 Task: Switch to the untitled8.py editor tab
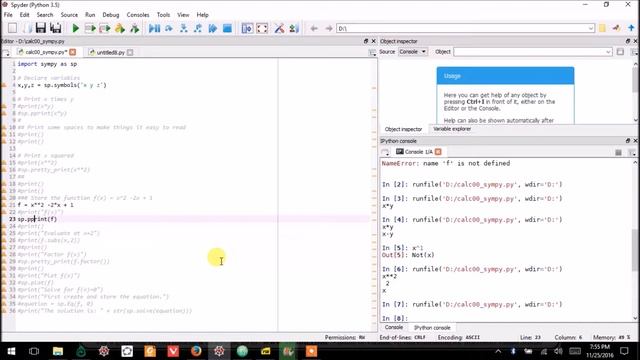point(111,52)
